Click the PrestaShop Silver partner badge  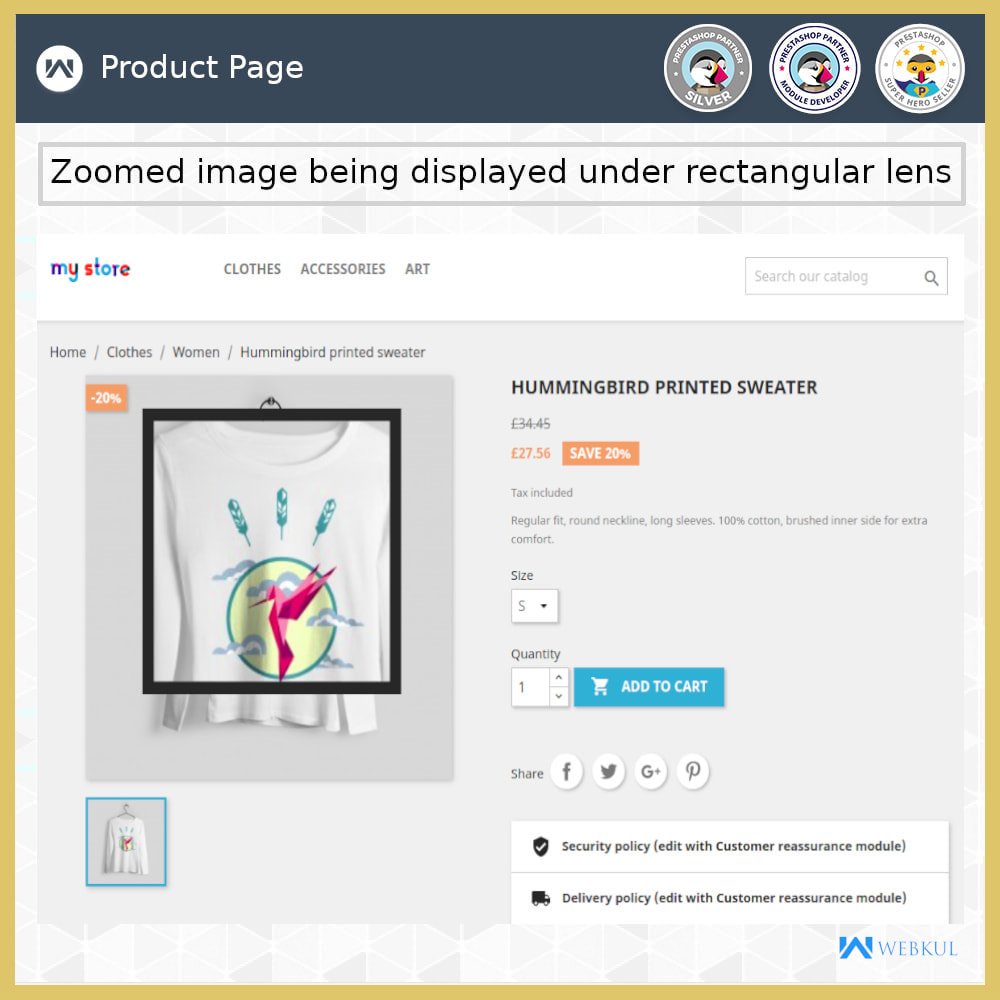[x=707, y=68]
